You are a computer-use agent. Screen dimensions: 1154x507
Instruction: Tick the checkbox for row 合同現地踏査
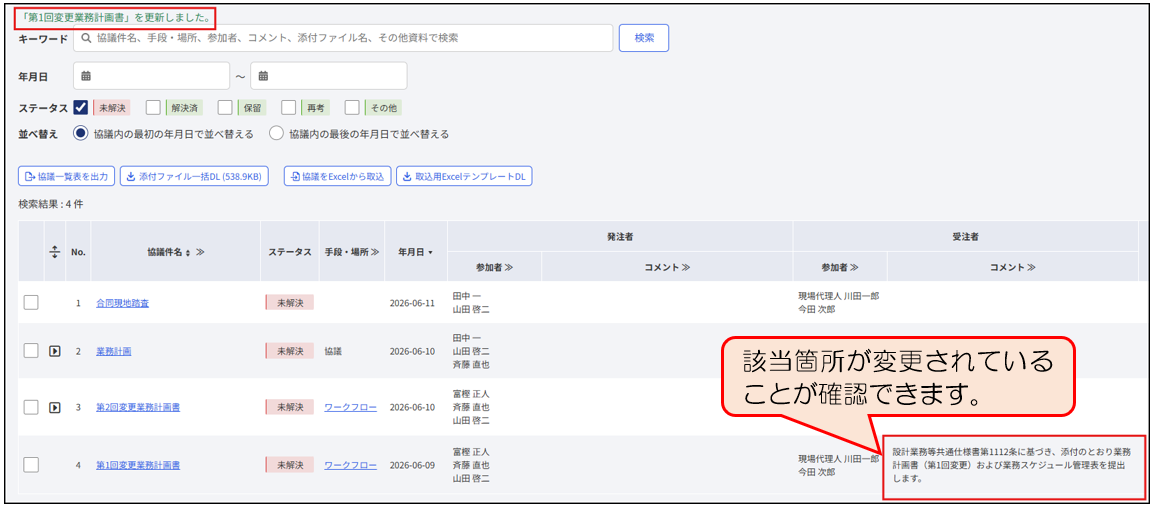(30, 302)
